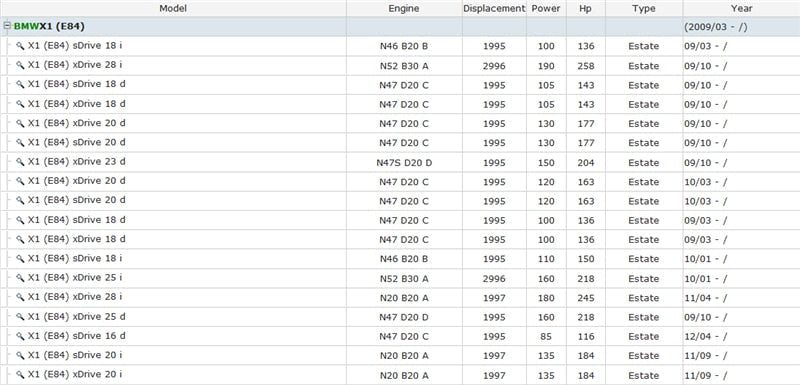Click magnifier icon for xDrive 28 i N52 row
This screenshot has height=385, width=800.
click(x=20, y=65)
